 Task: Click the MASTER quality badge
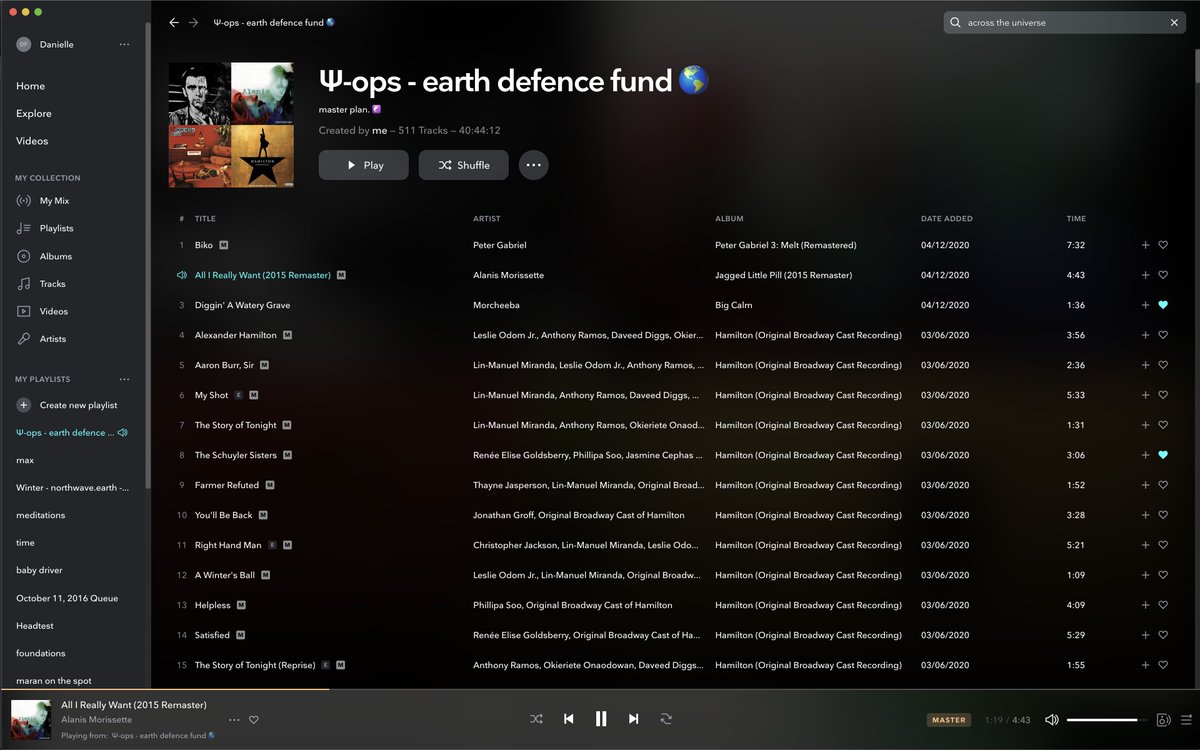(949, 720)
